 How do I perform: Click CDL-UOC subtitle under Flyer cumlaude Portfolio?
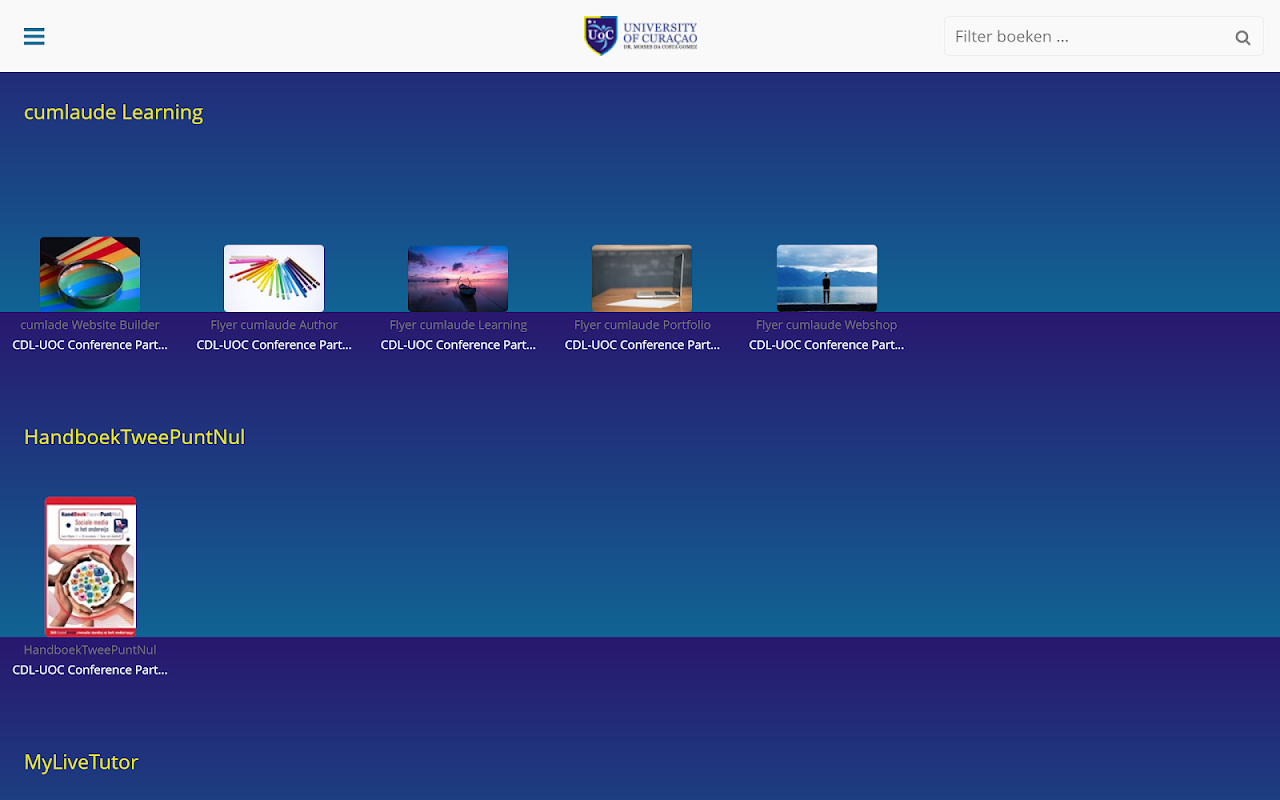tap(642, 345)
